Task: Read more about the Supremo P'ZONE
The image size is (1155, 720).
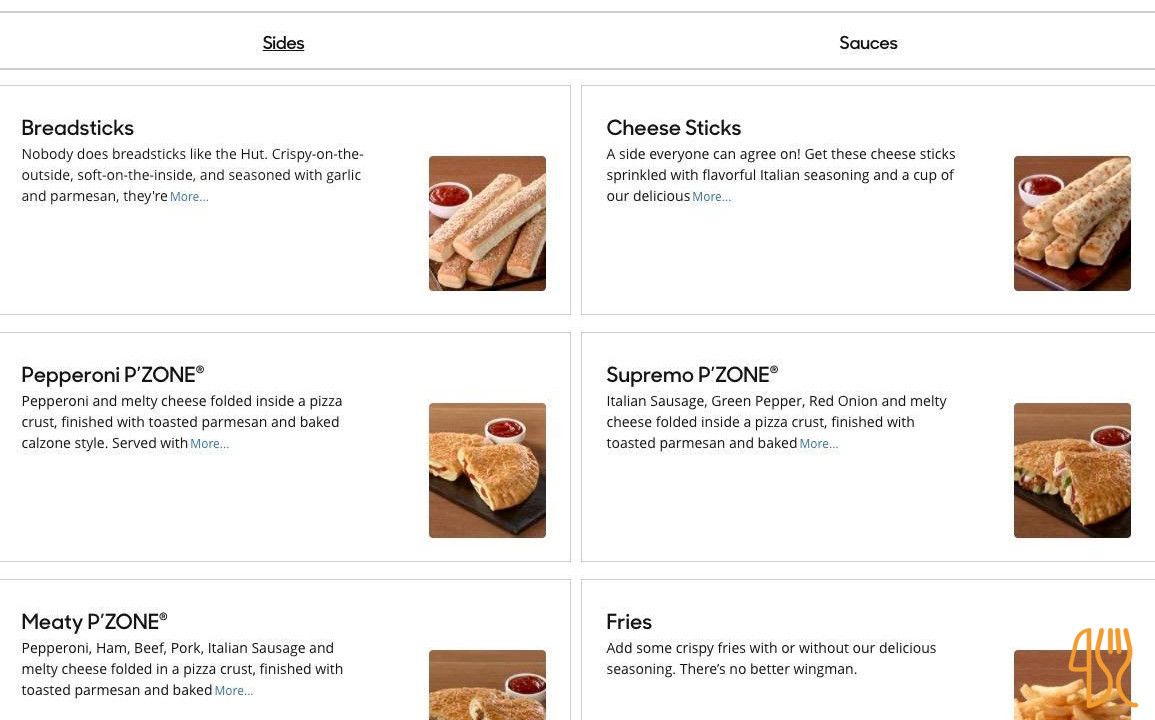Action: click(819, 444)
